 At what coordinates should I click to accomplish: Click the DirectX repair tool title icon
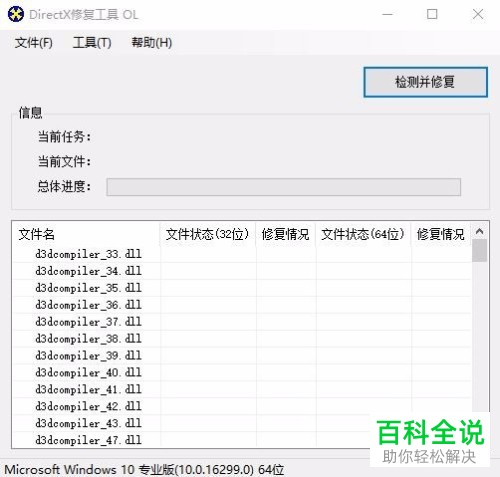coord(16,15)
